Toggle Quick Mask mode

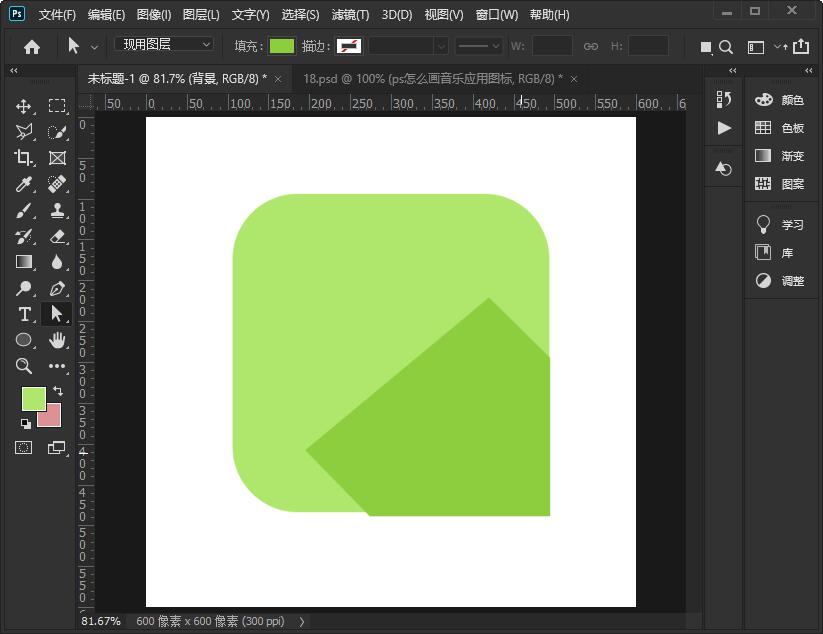pos(24,448)
